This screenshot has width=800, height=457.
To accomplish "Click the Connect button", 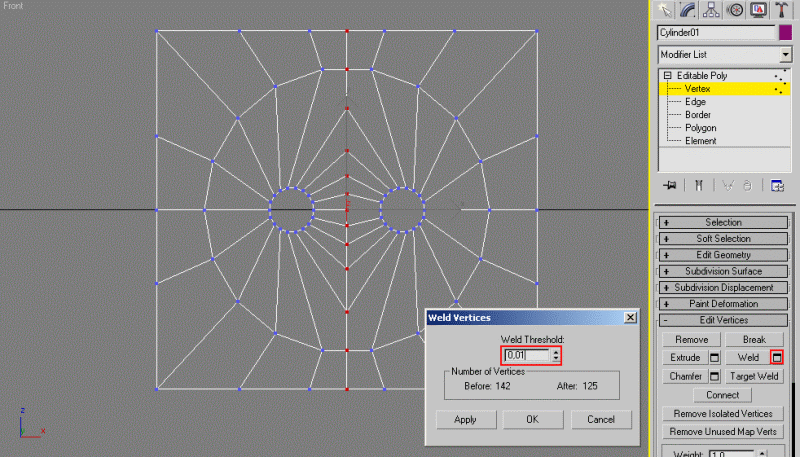I will pos(722,395).
